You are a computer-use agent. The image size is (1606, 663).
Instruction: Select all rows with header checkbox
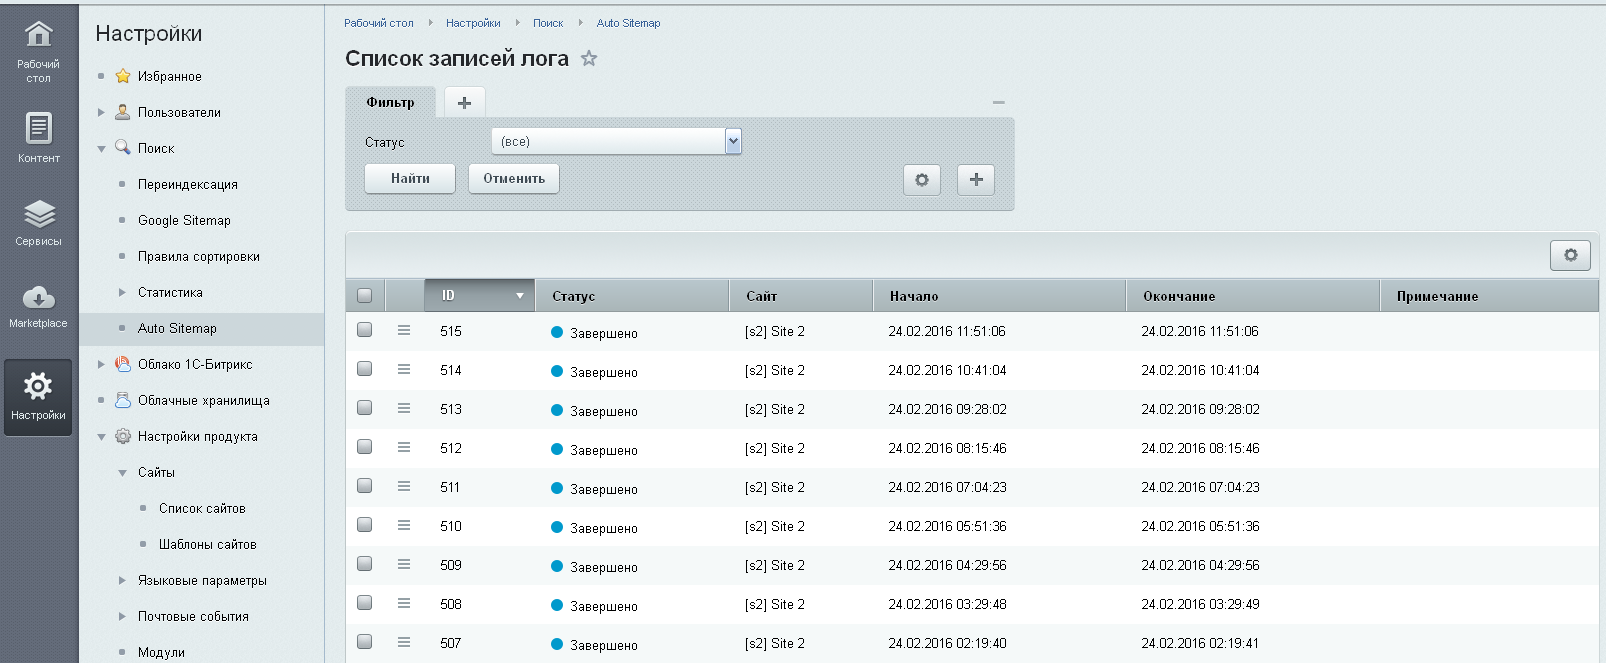click(x=365, y=296)
